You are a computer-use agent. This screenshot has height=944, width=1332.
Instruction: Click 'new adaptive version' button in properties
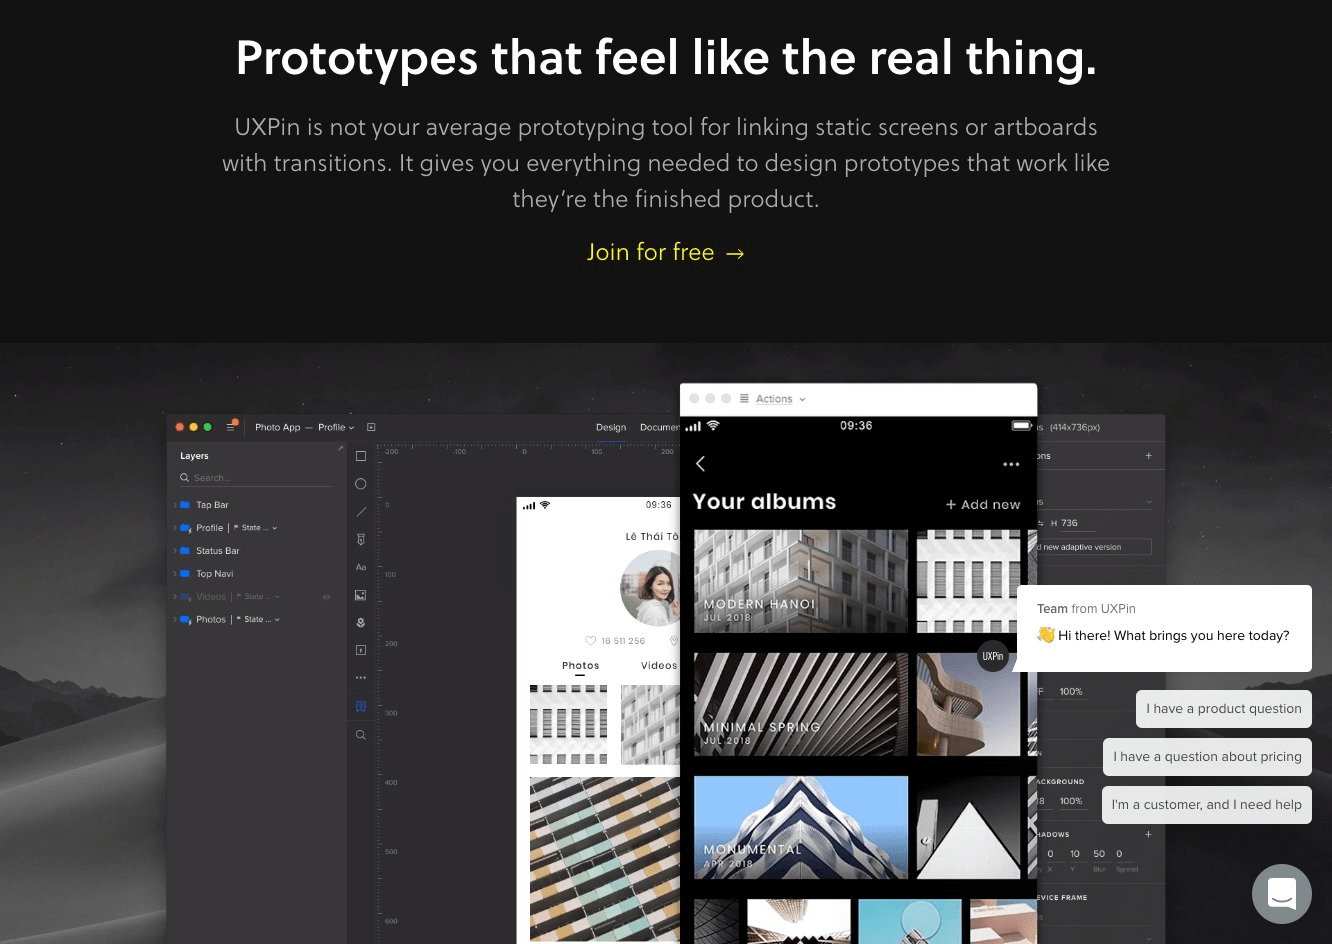coord(1093,547)
